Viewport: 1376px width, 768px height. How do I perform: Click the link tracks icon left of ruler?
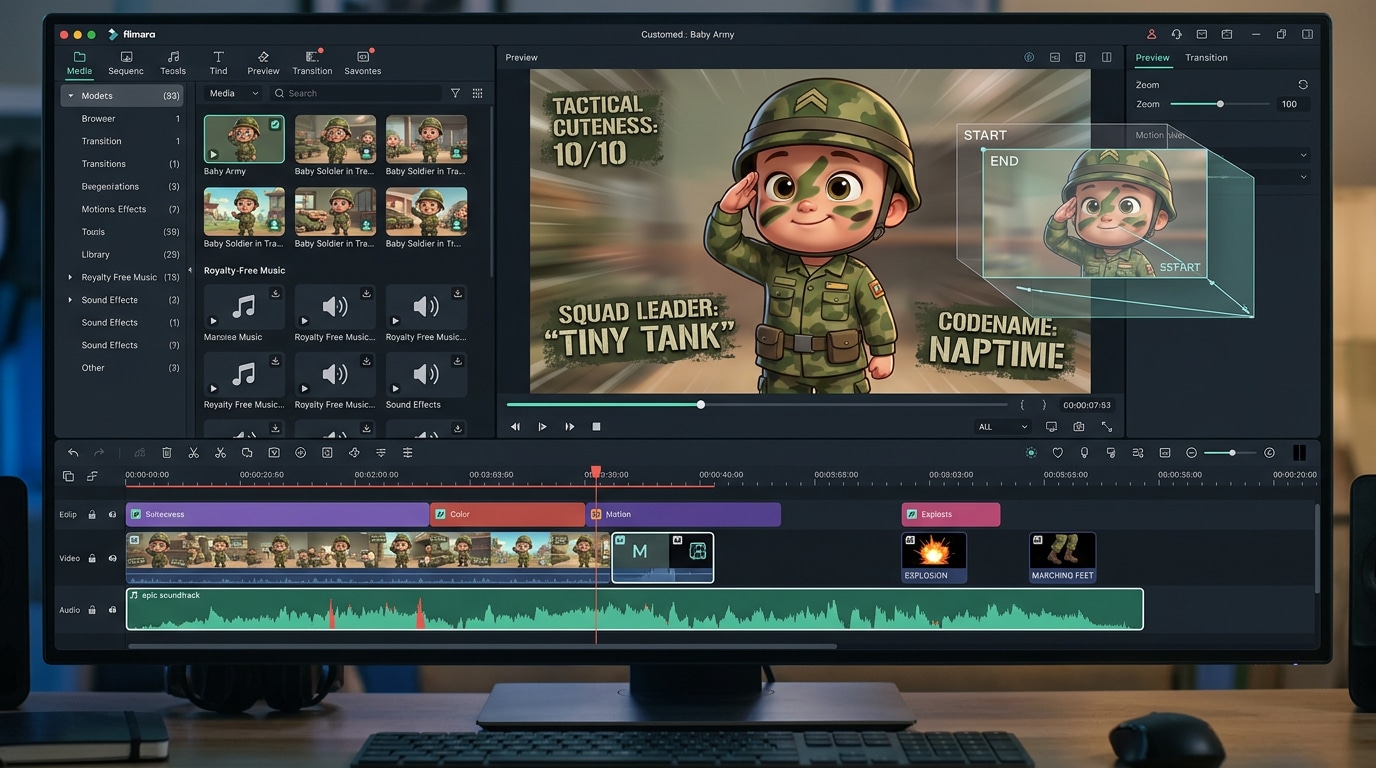pos(92,476)
